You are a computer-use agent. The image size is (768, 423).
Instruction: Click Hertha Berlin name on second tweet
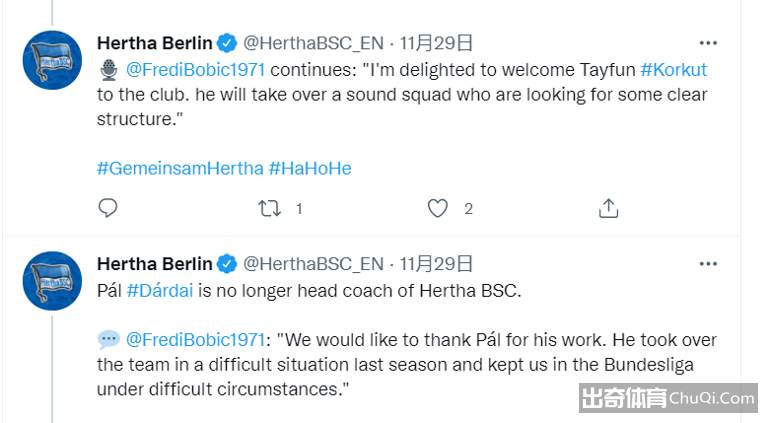[x=155, y=264]
